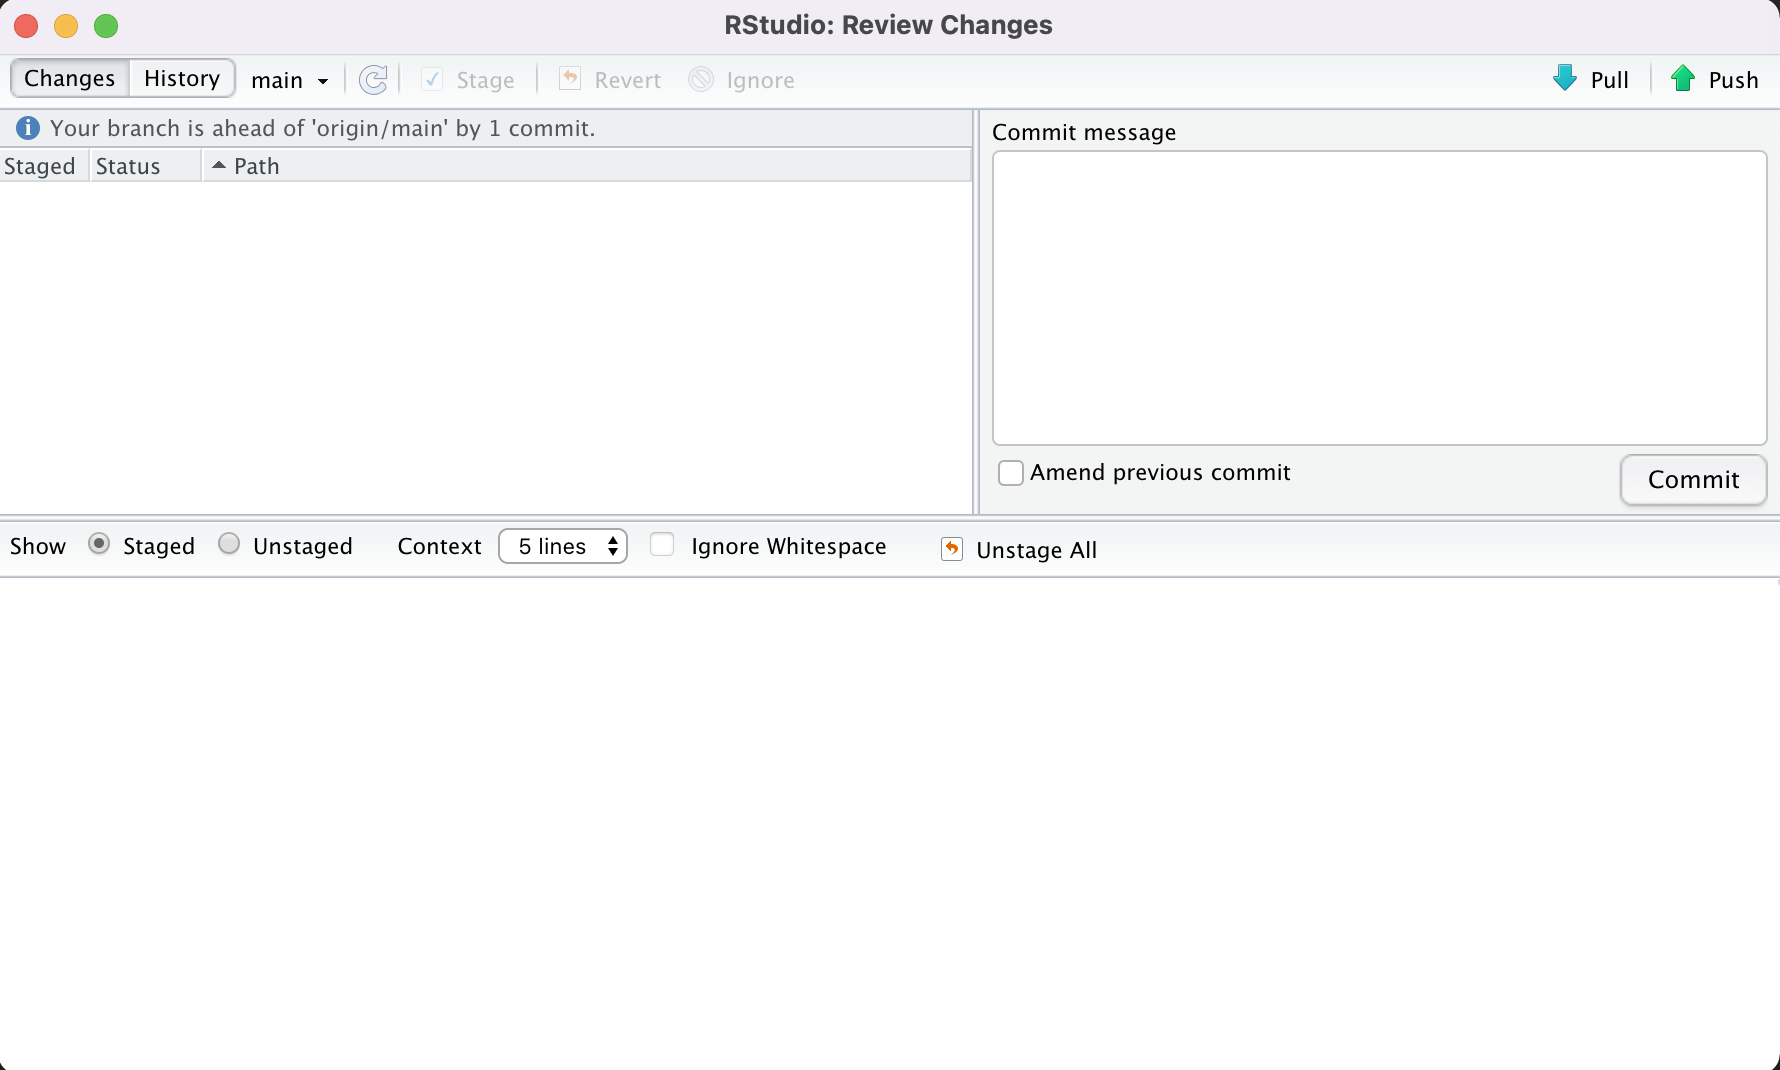
Task: Sort by the Path column header
Action: 587,166
